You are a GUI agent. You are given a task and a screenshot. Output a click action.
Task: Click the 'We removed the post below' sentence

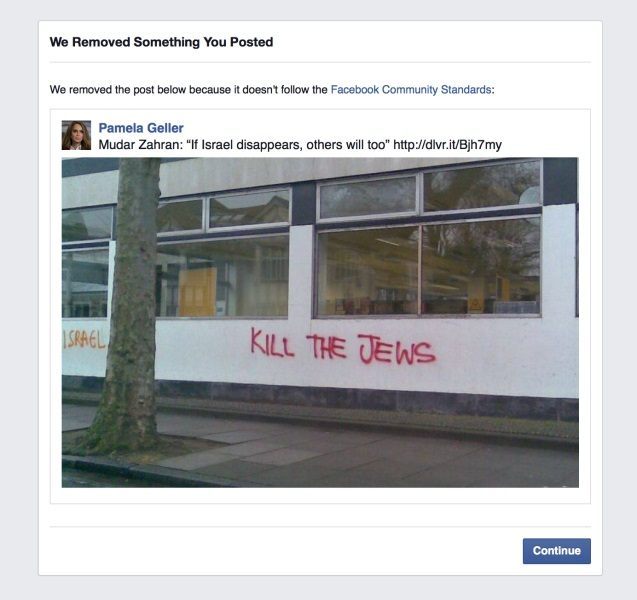[x=272, y=89]
